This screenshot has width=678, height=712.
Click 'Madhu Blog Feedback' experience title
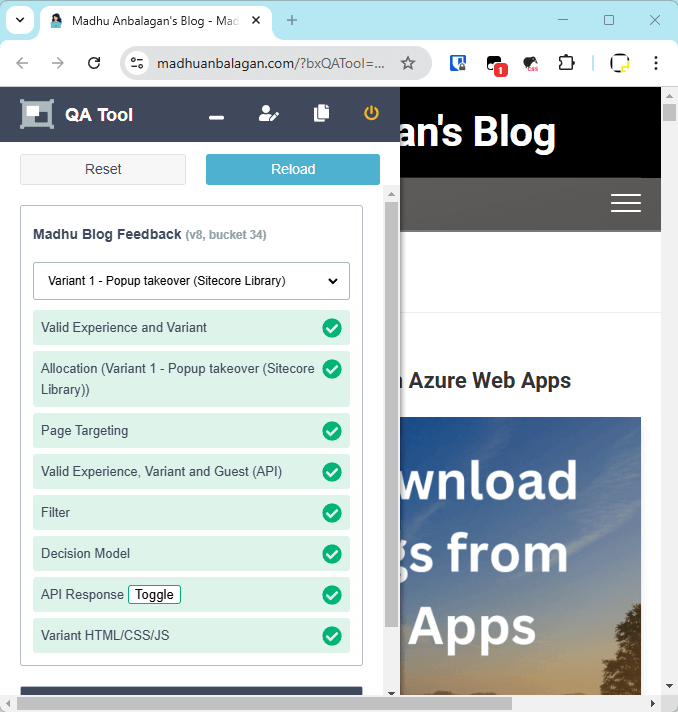[x=107, y=234]
